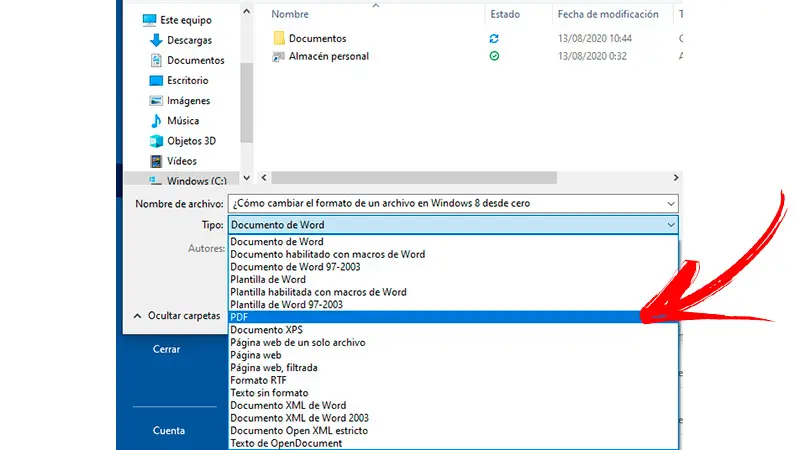800x450 pixels.
Task: Select Vídeos in navigation pane
Action: (182, 161)
